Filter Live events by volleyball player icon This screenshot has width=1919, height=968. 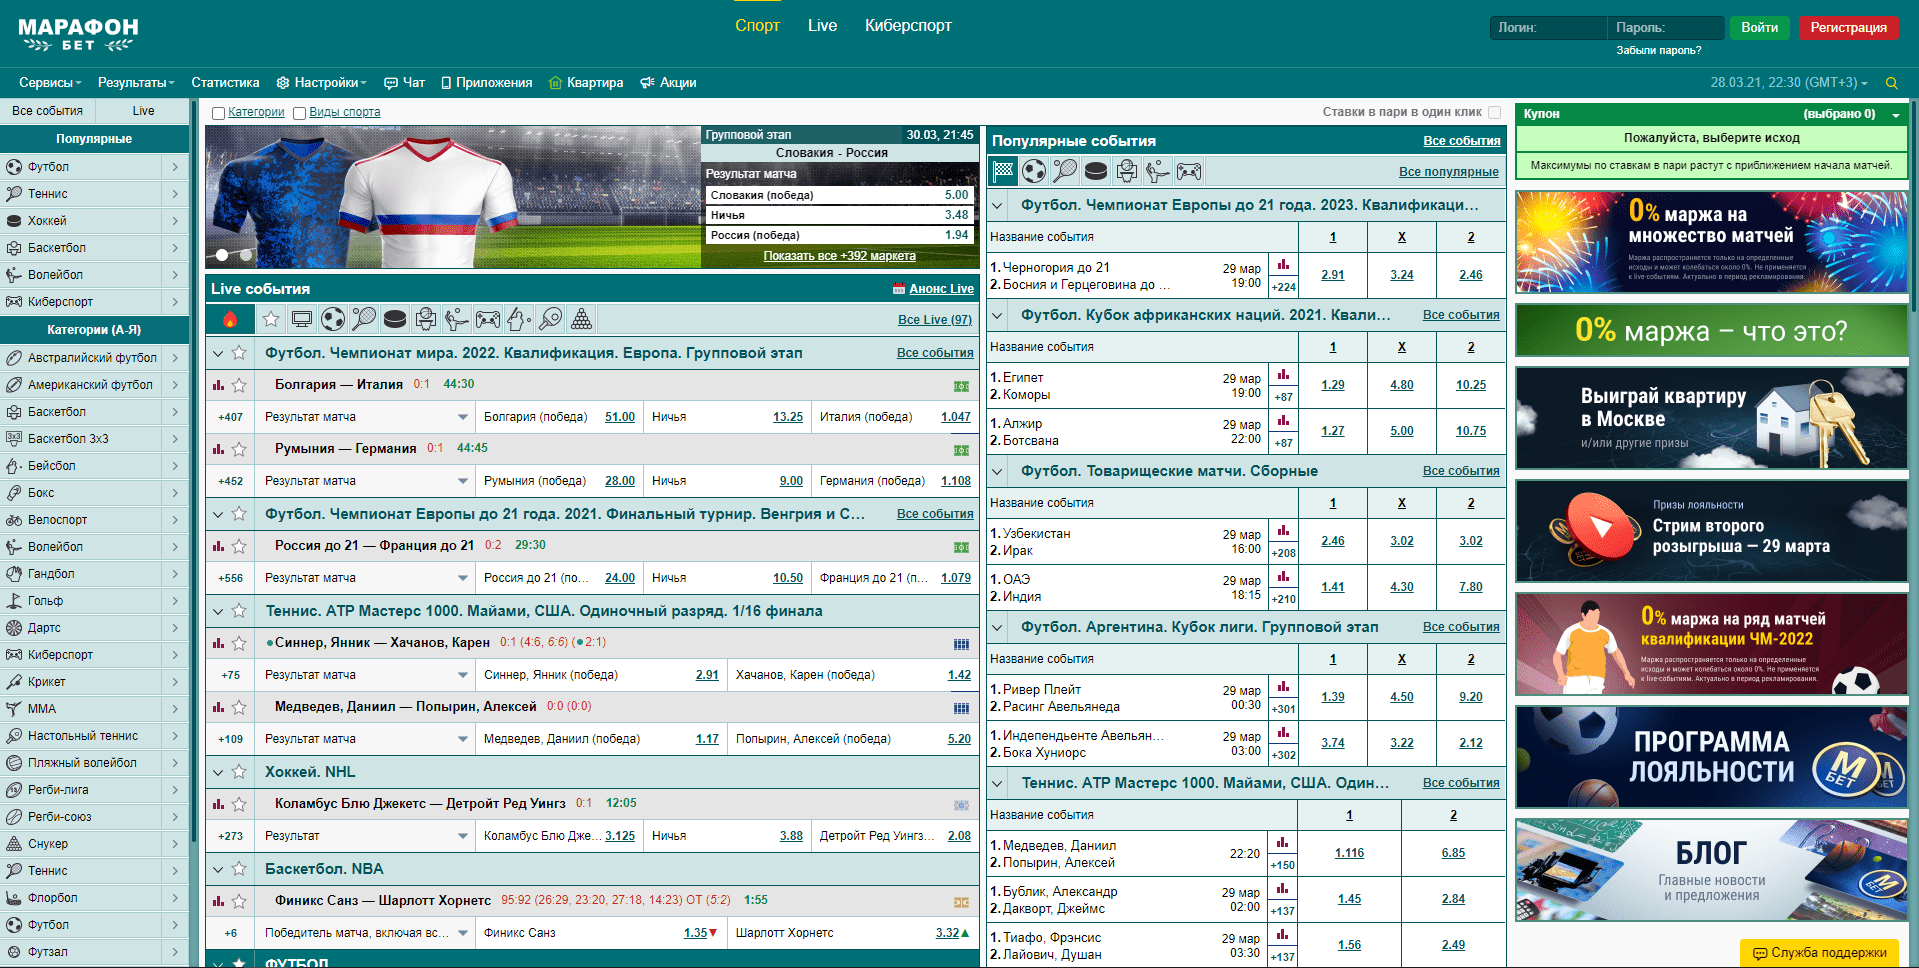[457, 319]
